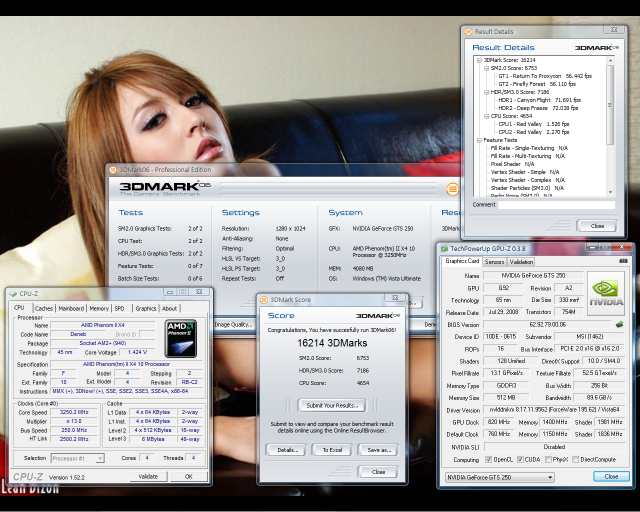The height and width of the screenshot is (512, 640).
Task: Select the Fill Rate - Single-Texturing row
Action: (x=529, y=148)
